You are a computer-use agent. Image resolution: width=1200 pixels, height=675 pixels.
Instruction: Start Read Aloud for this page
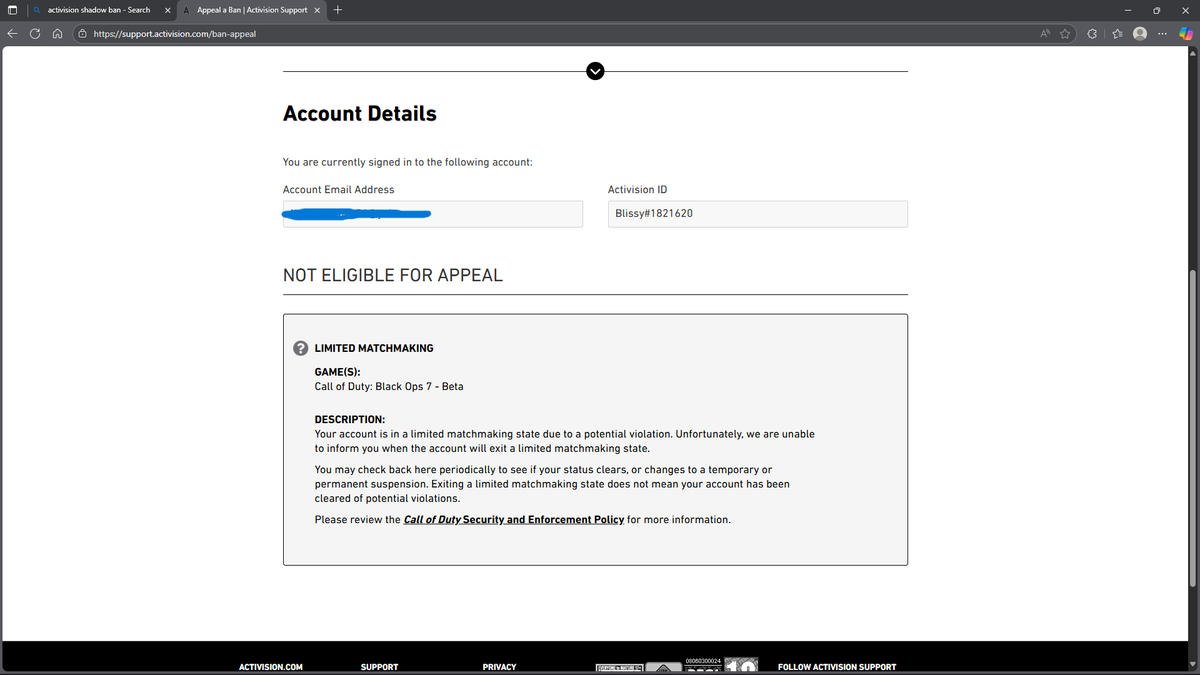pyautogui.click(x=1045, y=34)
